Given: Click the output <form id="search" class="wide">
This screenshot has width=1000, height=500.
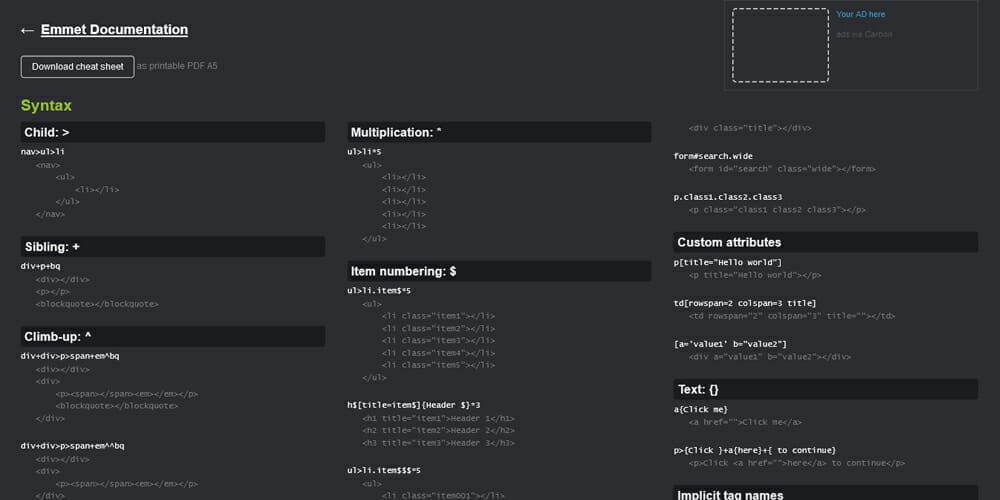Looking at the screenshot, I should pos(782,169).
